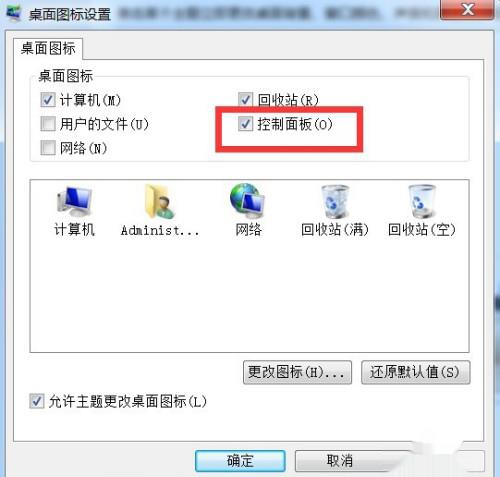Image resolution: width=500 pixels, height=477 pixels.
Task: Uncheck the 计算机(M) checkbox
Action: [48, 100]
